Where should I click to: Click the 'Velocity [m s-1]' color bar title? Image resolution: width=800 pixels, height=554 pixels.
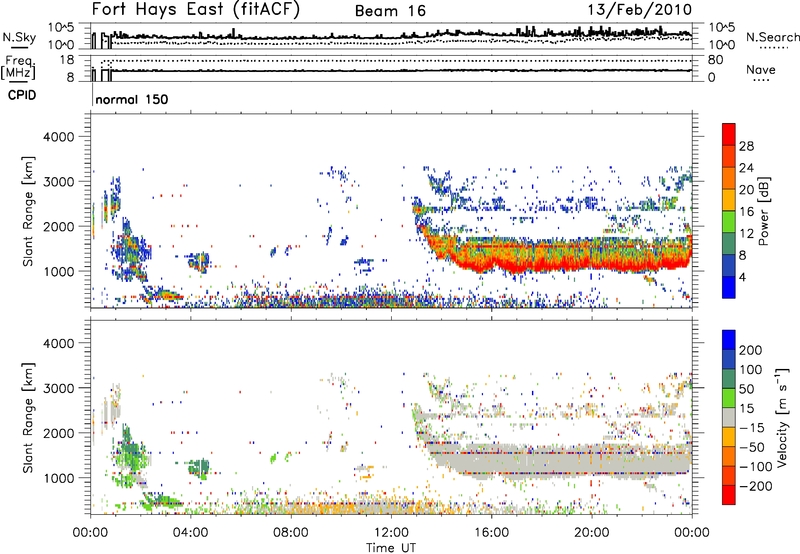pos(782,417)
